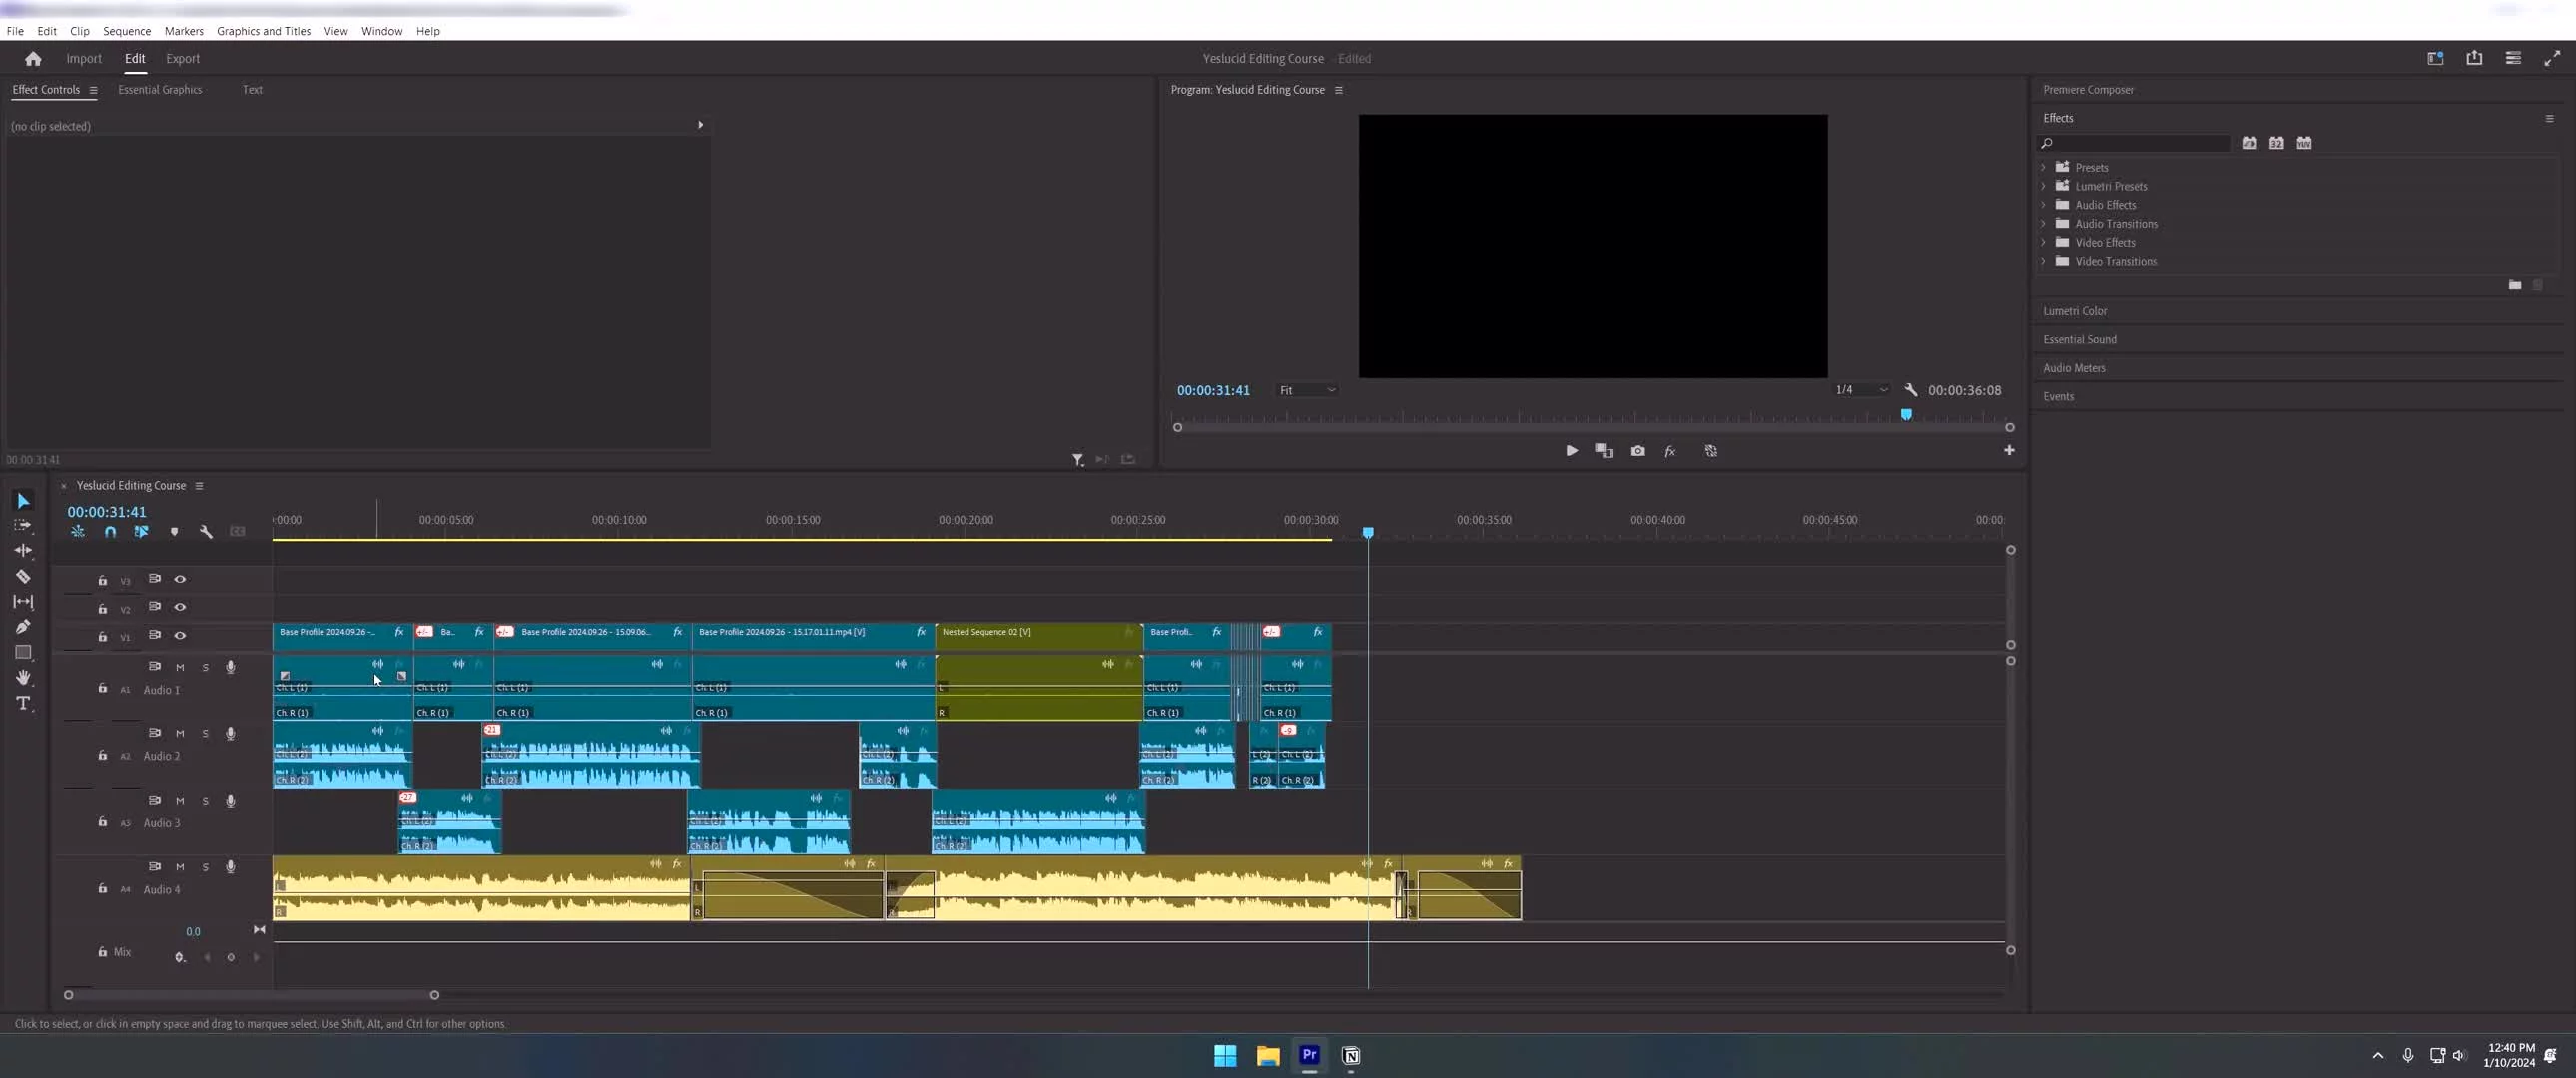Select the Rectangle tool
2576x1078 pixels.
23,652
